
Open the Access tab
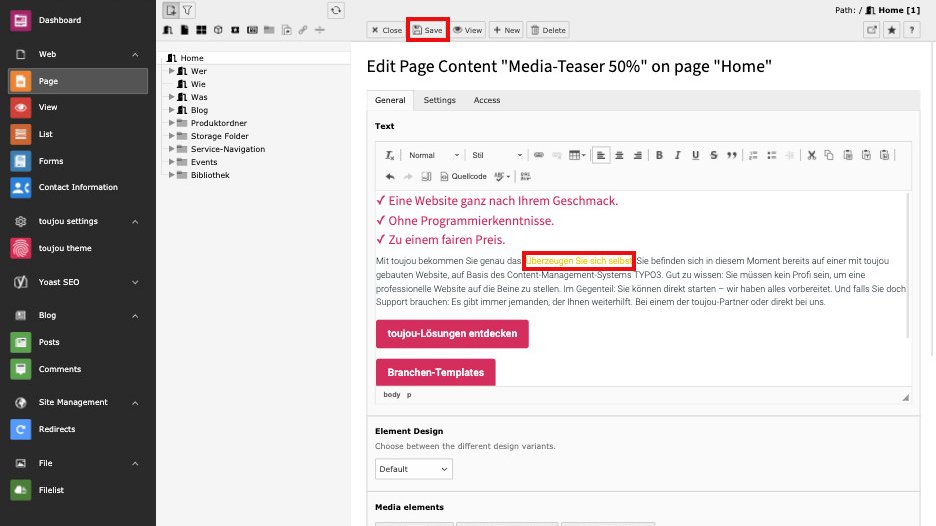[x=487, y=100]
